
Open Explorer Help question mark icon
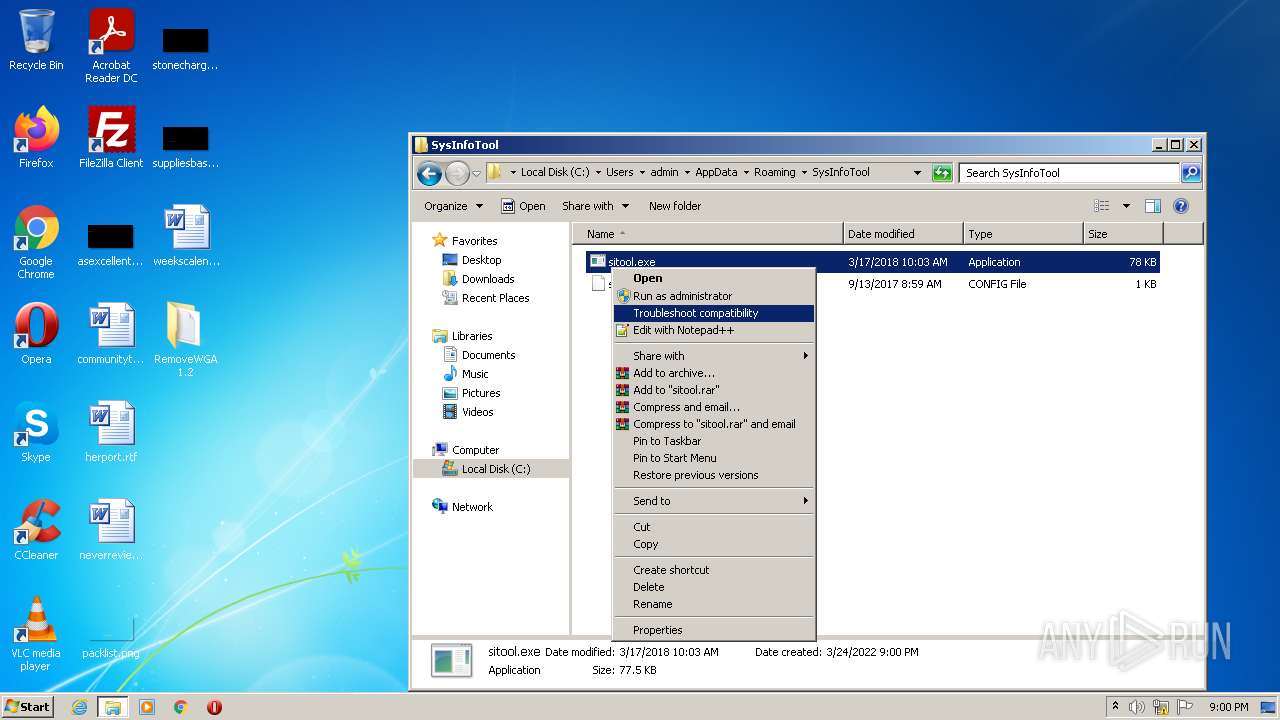[x=1181, y=206]
